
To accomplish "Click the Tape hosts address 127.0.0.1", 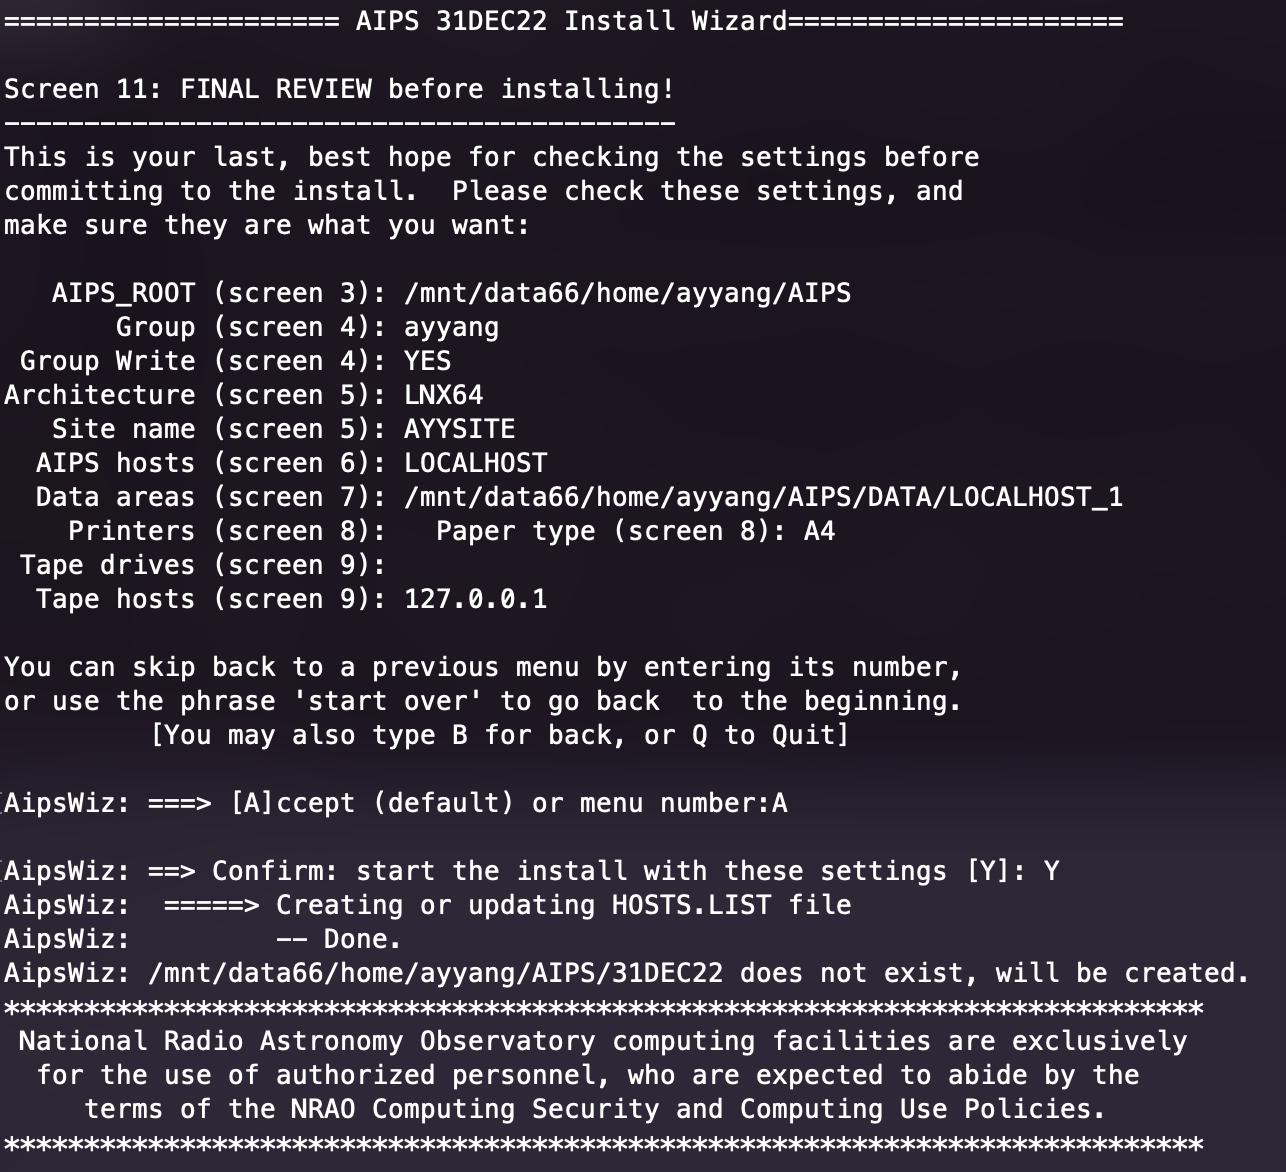I will click(x=475, y=599).
